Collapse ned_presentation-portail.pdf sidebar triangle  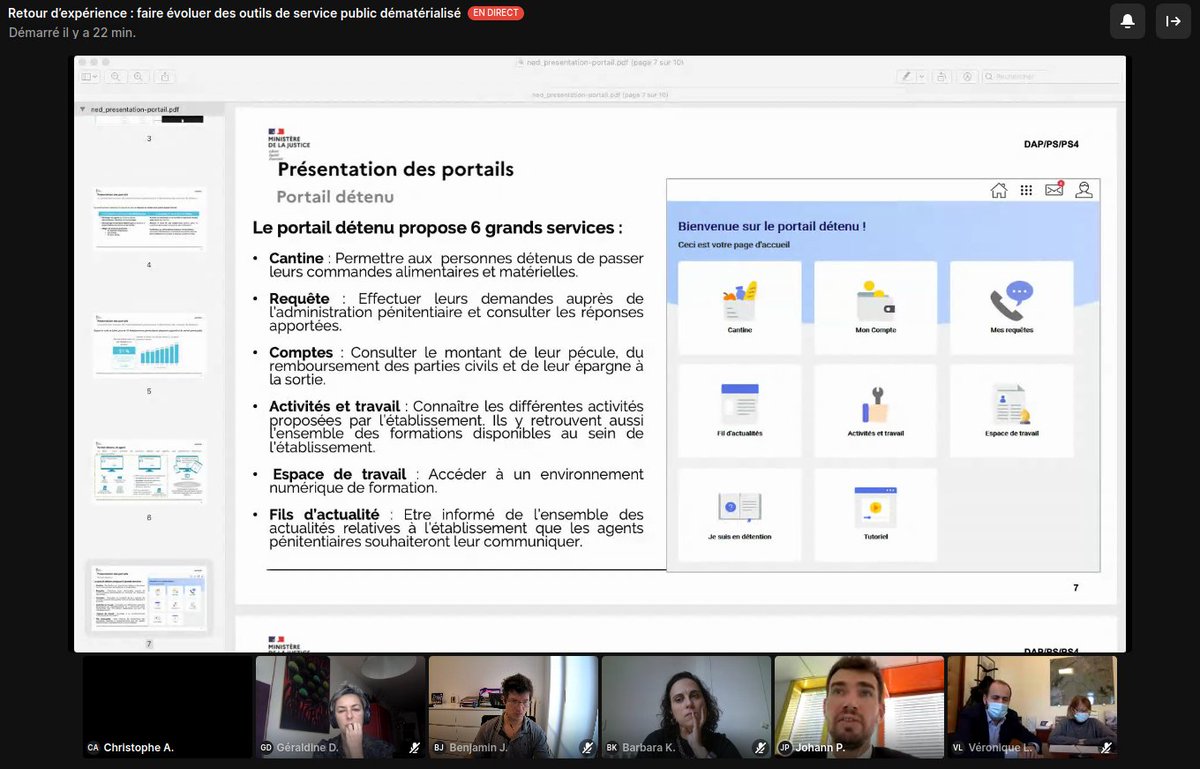(82, 109)
